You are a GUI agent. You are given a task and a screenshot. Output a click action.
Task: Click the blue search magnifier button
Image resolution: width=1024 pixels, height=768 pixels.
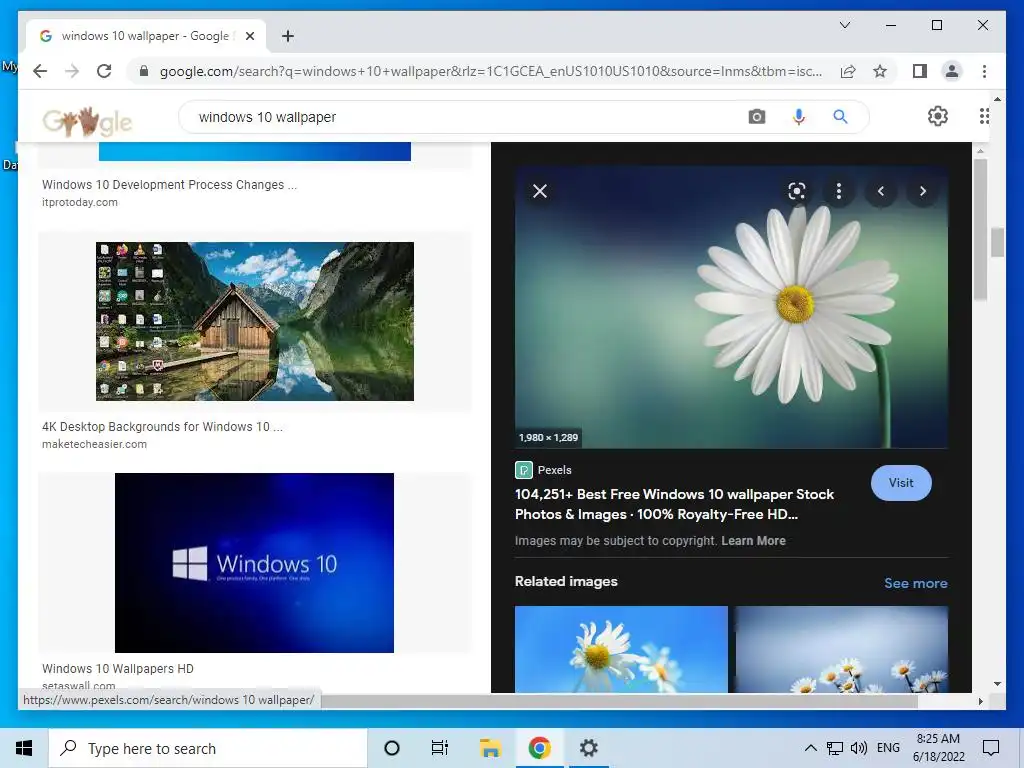point(840,117)
